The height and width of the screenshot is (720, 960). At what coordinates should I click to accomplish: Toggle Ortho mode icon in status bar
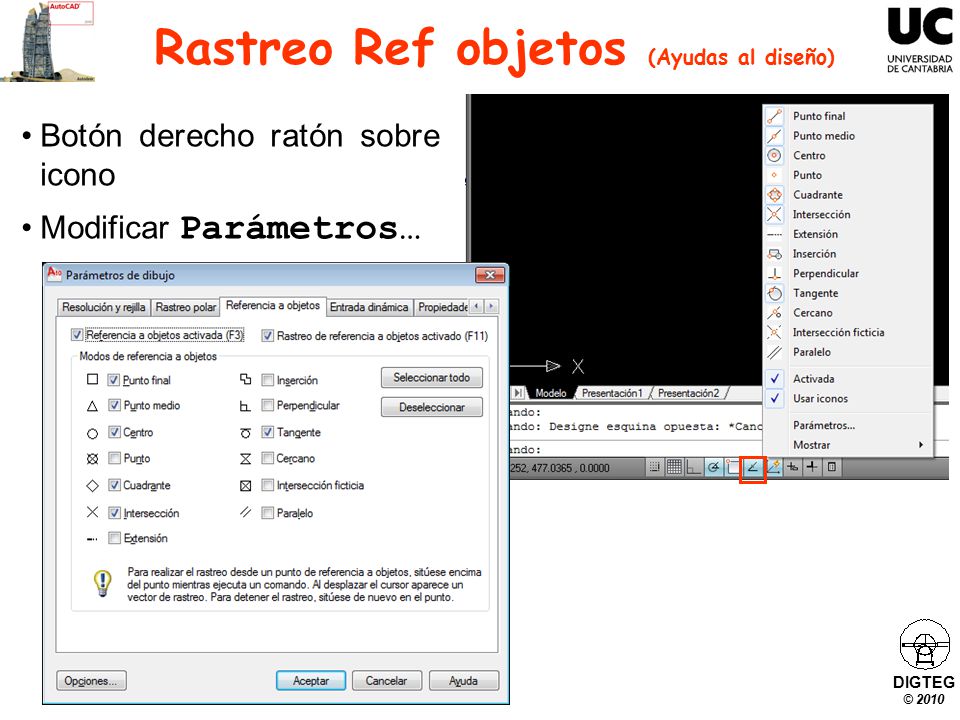[x=693, y=468]
